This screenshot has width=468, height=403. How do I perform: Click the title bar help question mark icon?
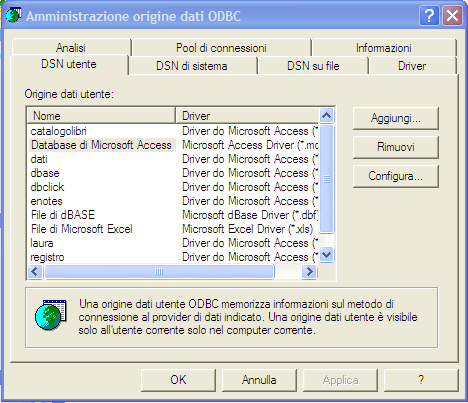tap(429, 15)
